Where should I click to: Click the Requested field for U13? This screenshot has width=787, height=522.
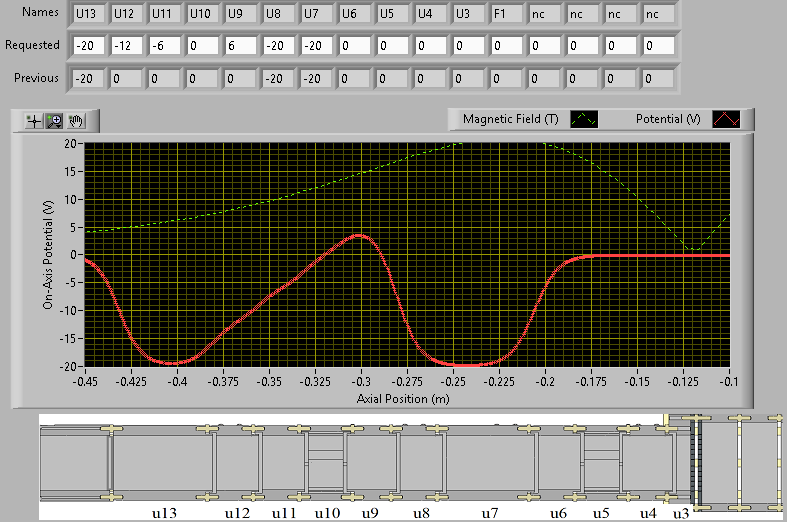[x=88, y=46]
